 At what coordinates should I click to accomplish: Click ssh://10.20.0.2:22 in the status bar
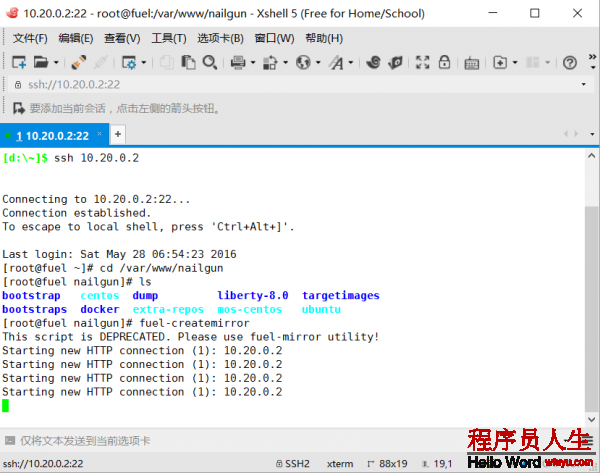(43, 463)
